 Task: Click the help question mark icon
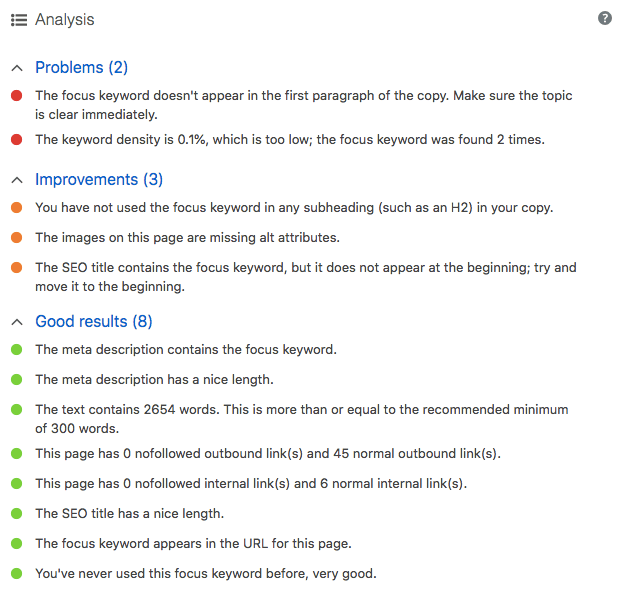tap(605, 19)
